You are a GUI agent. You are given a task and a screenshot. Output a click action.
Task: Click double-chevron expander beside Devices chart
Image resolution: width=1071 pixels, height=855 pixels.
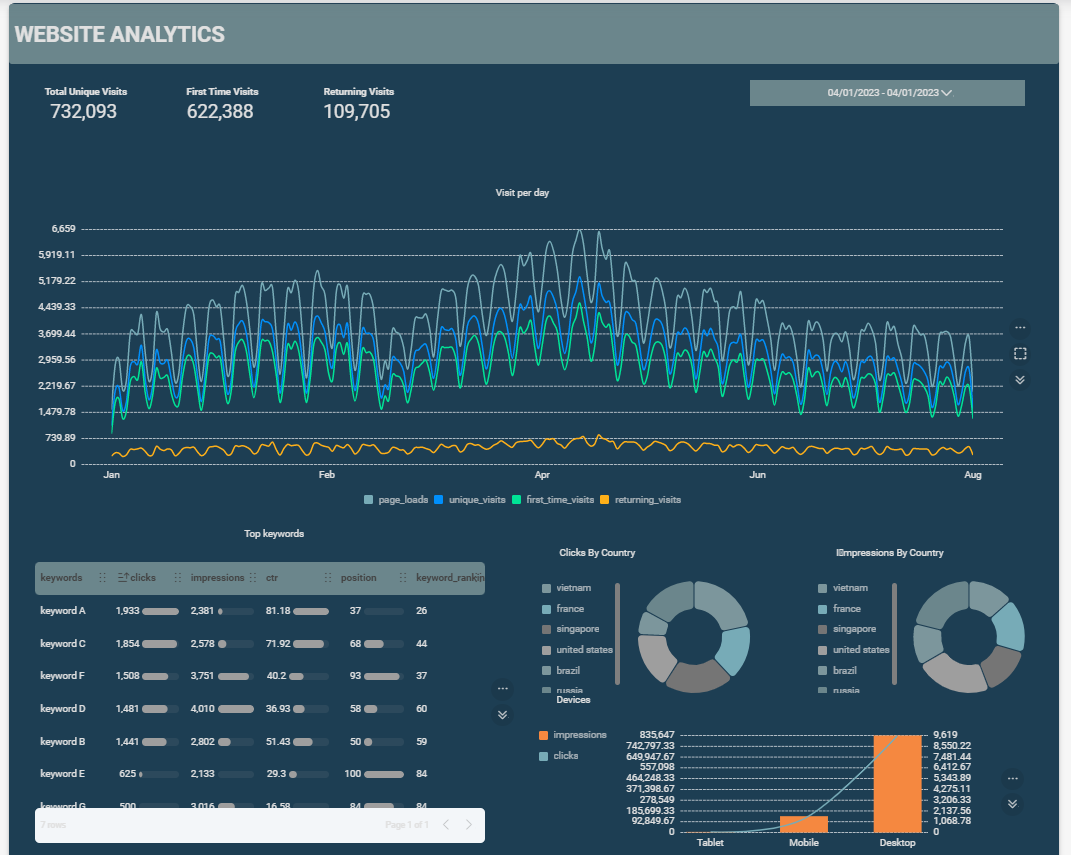1013,804
